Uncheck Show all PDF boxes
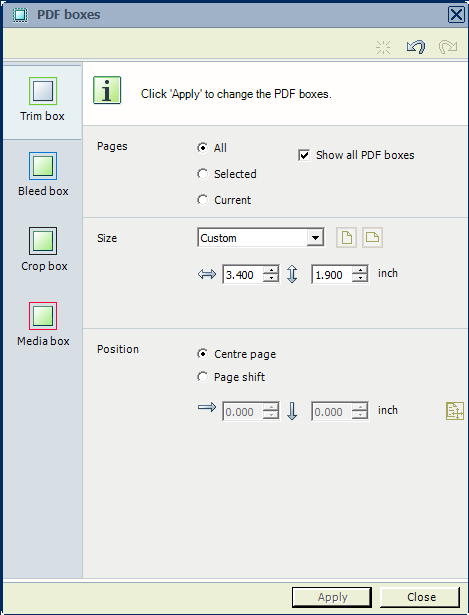469x615 pixels. [304, 155]
